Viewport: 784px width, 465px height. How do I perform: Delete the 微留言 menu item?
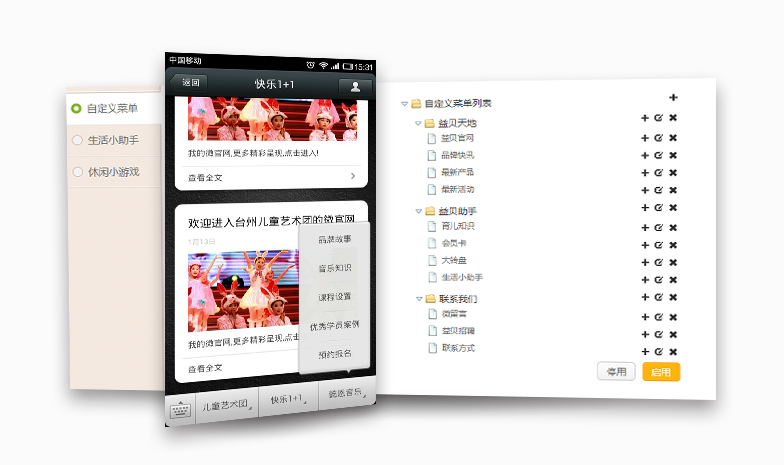click(x=673, y=317)
